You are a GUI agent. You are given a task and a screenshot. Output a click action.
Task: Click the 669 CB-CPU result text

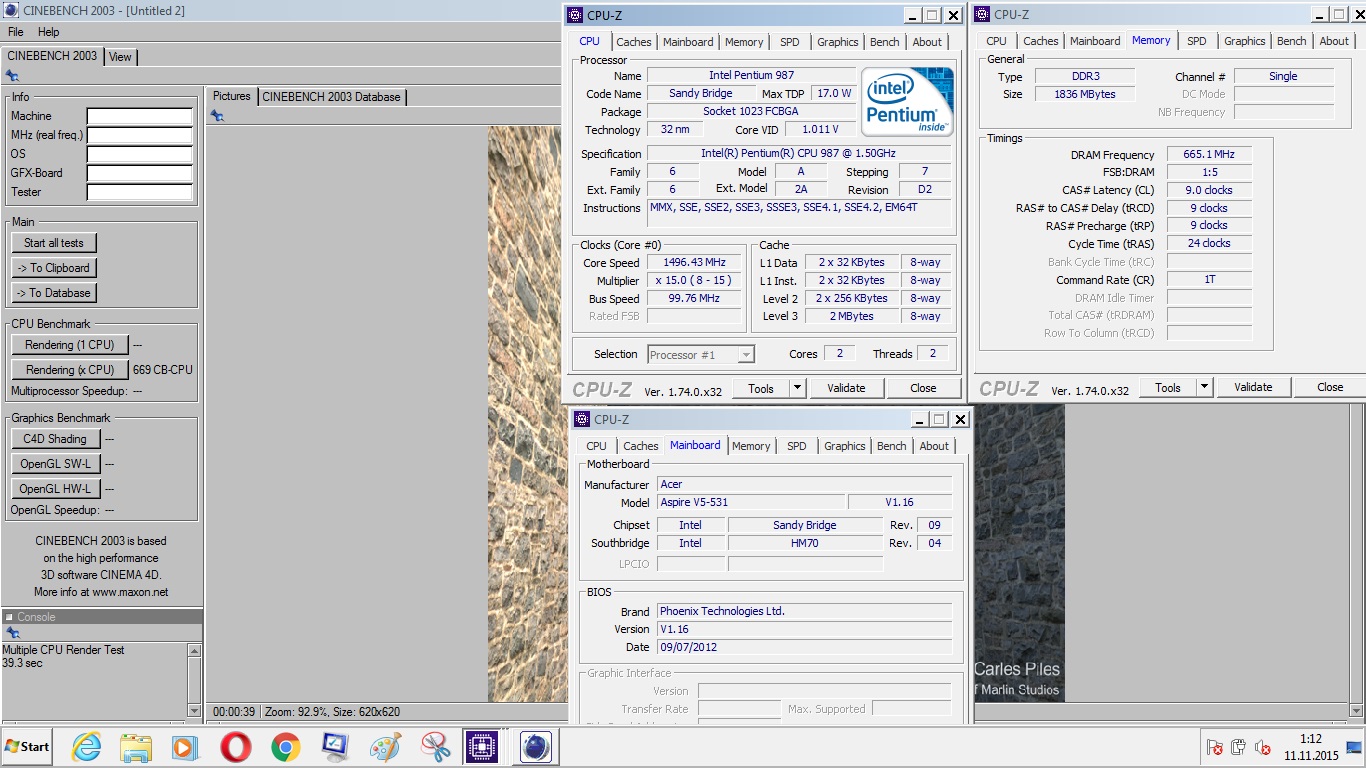163,370
